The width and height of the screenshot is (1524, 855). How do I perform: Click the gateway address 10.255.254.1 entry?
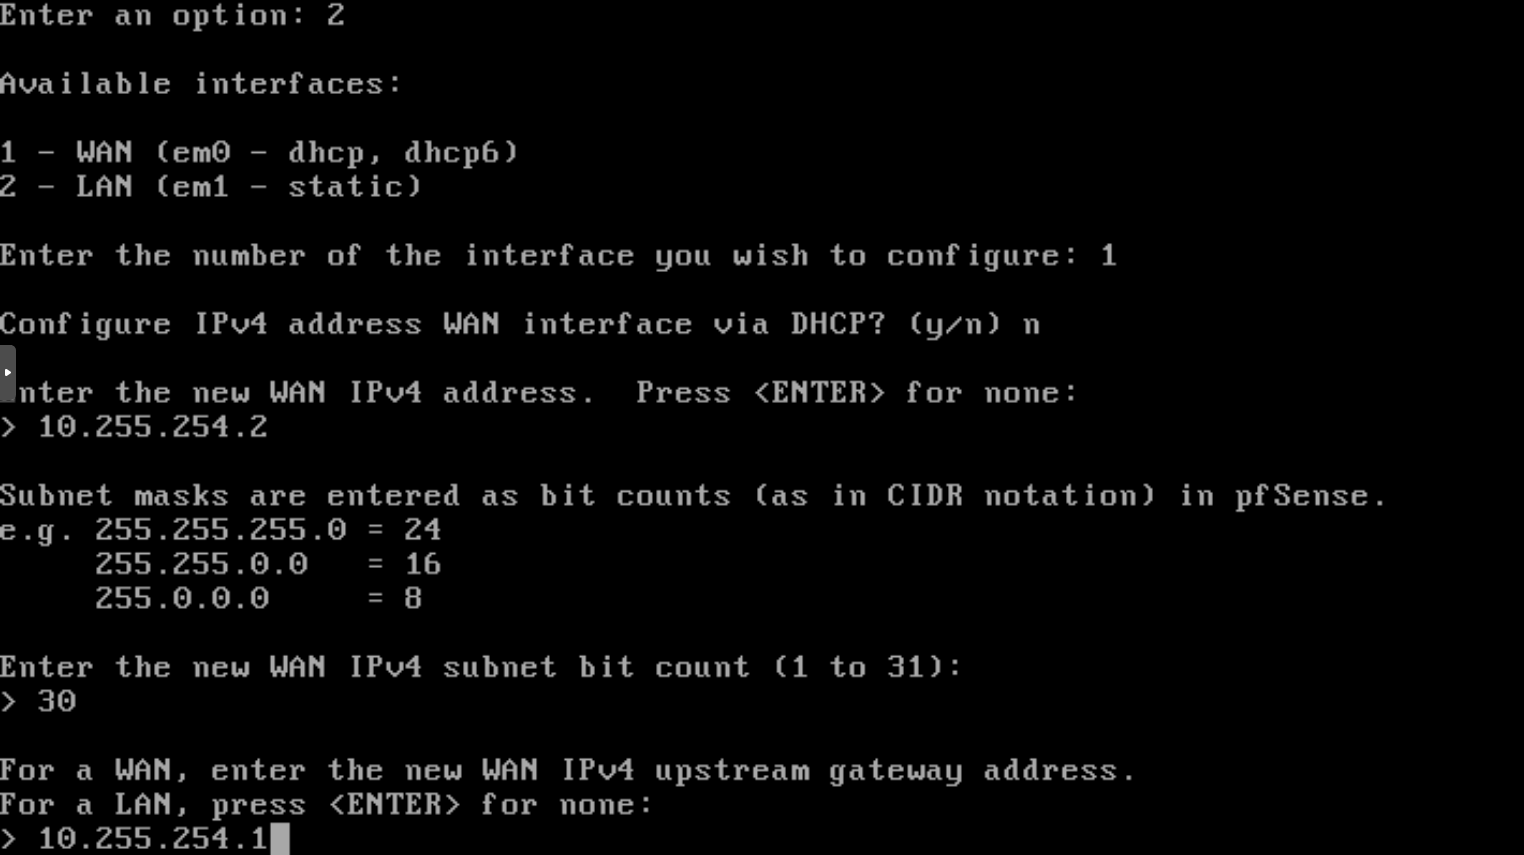click(x=153, y=839)
